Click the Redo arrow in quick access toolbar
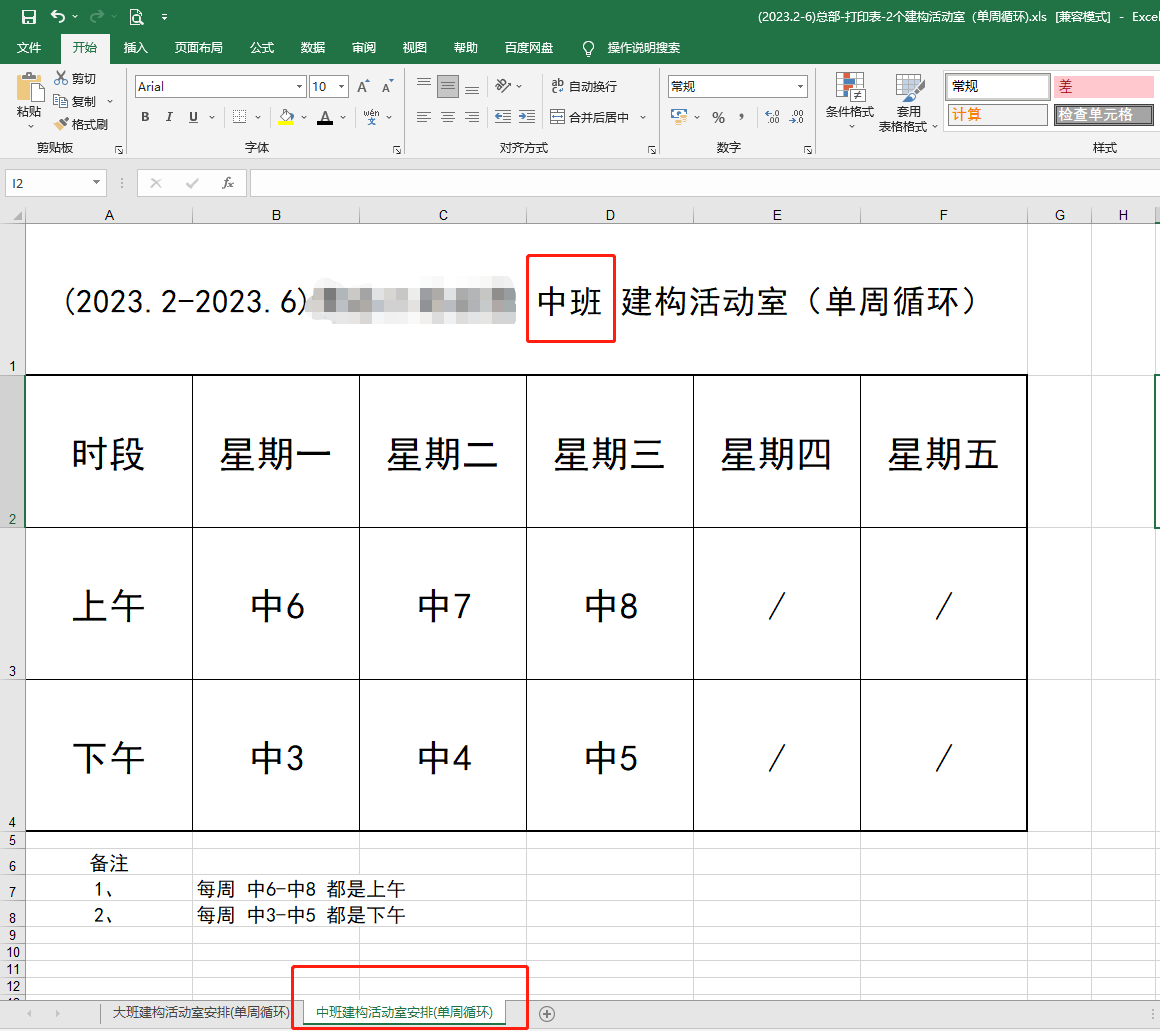Viewport: 1160px width, 1031px height. (x=96, y=16)
